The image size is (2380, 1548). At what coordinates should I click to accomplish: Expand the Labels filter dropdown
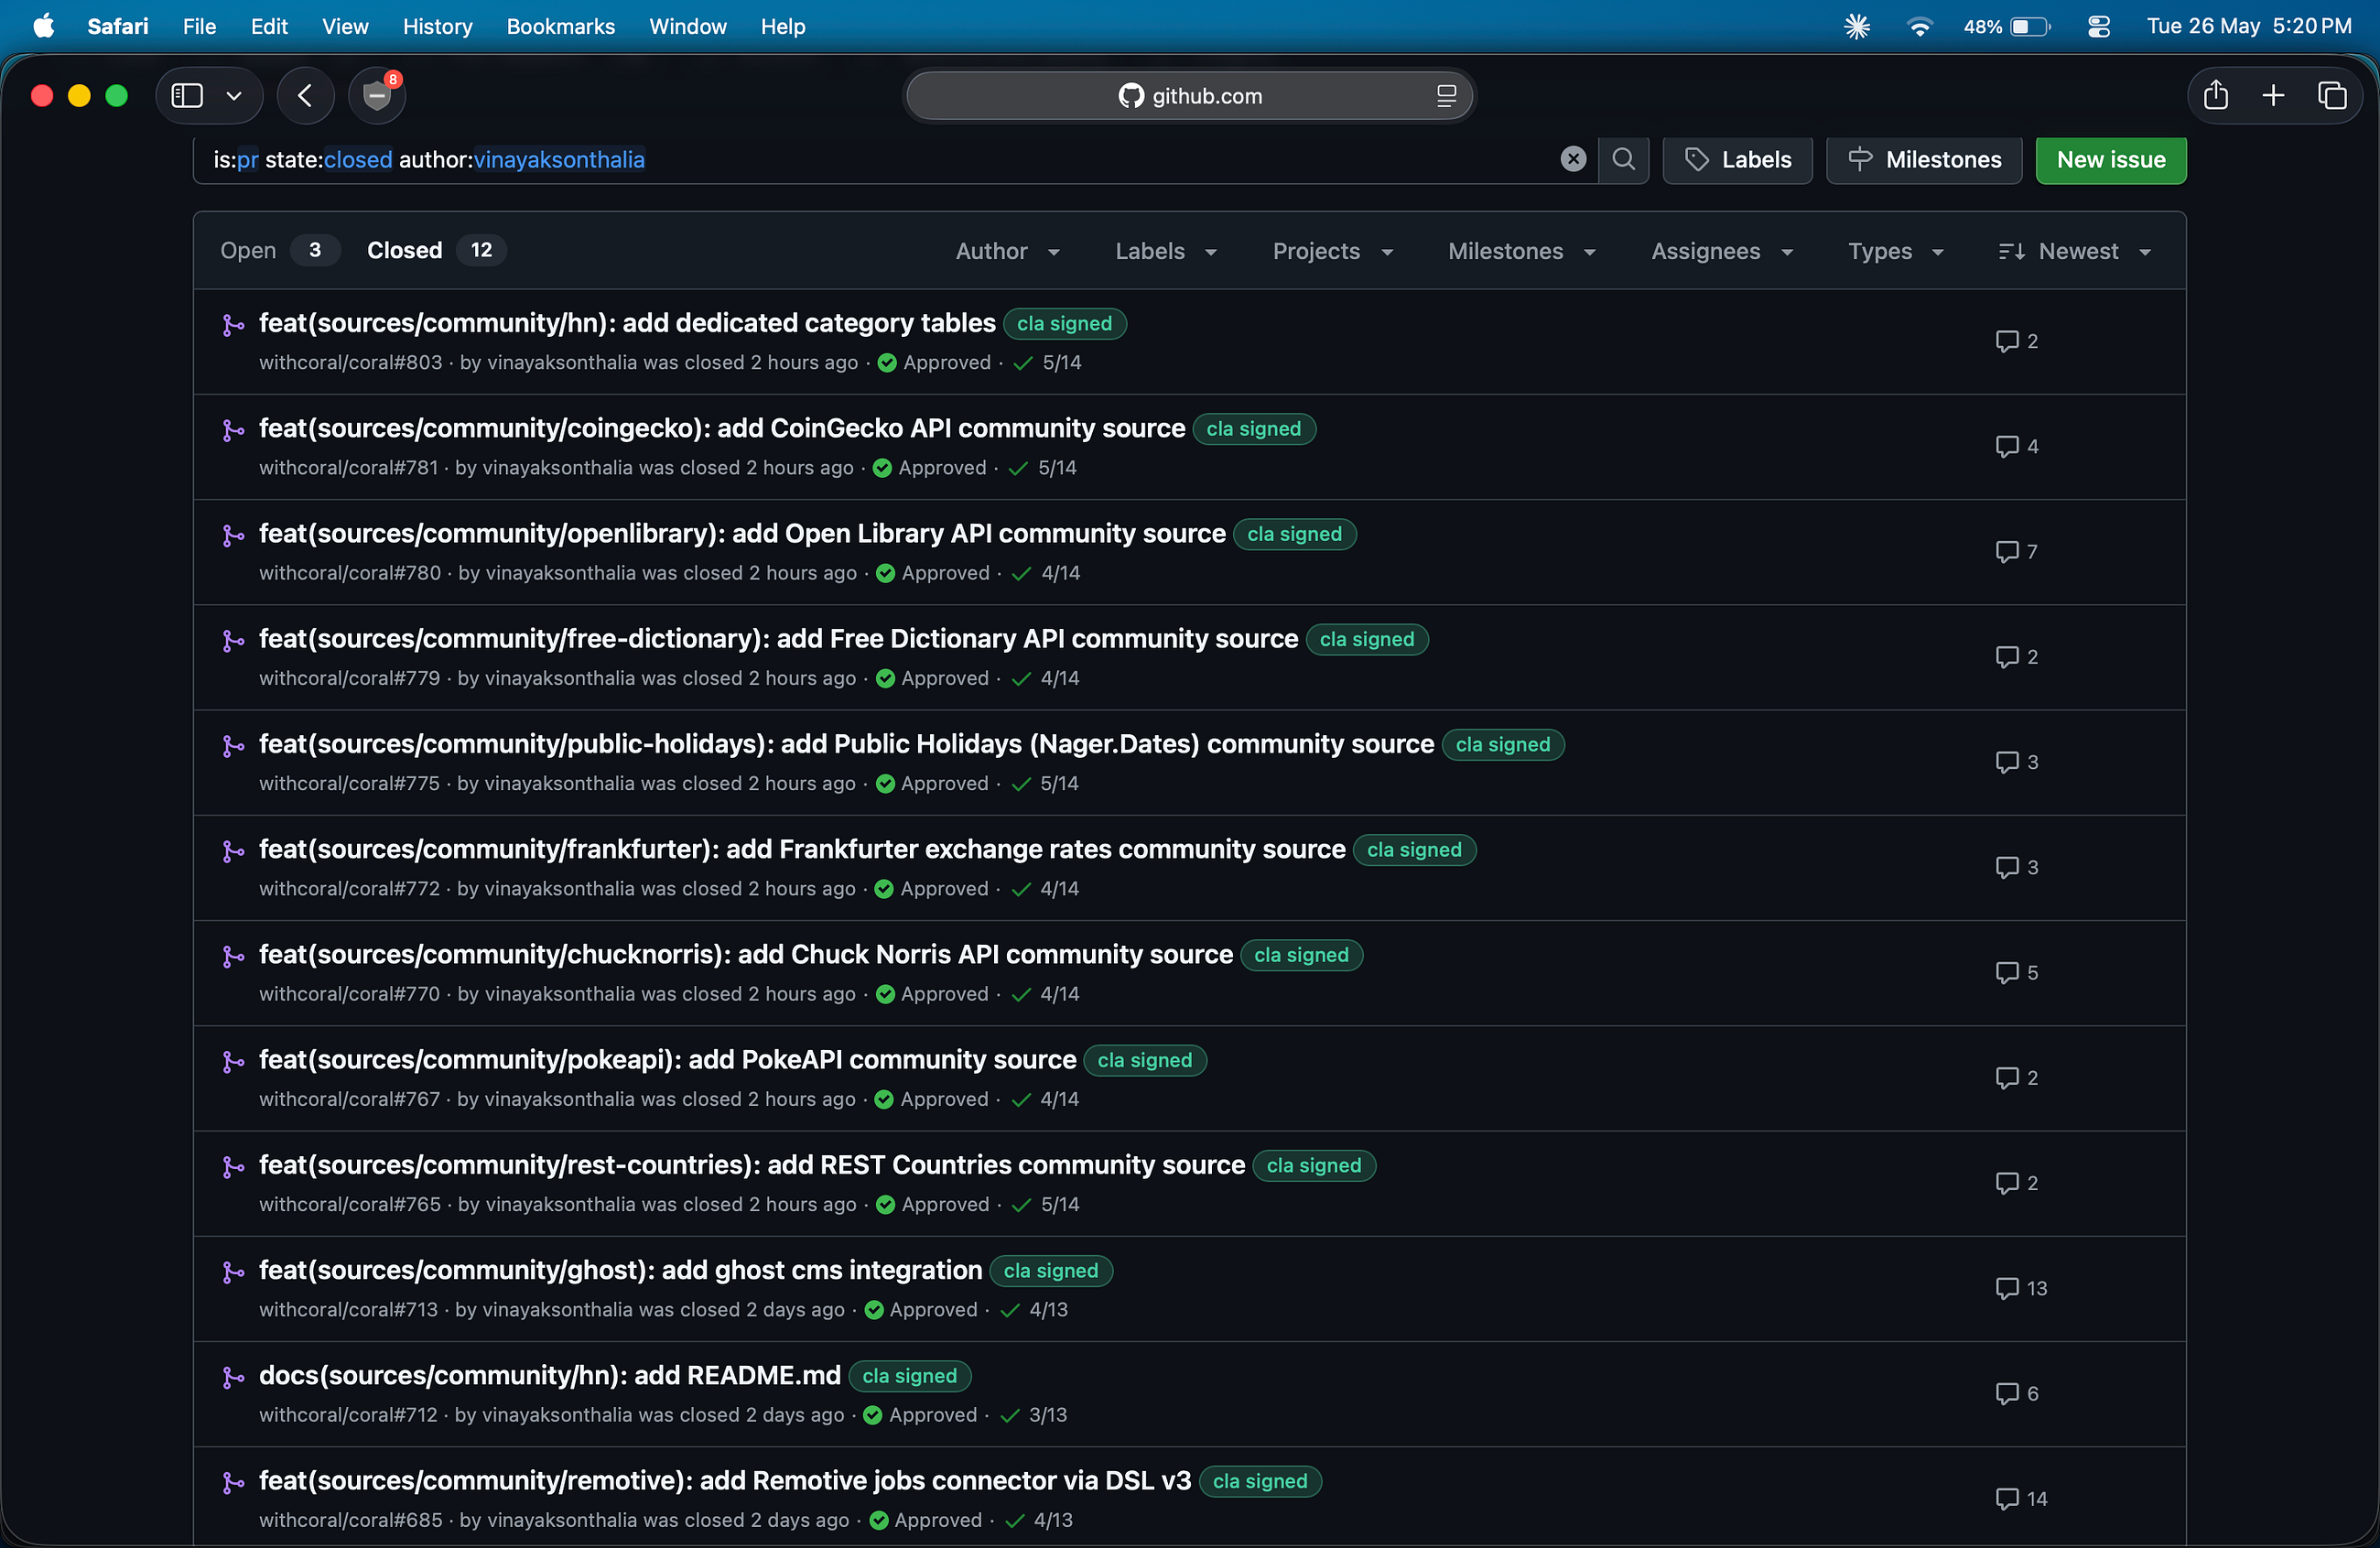[1166, 251]
